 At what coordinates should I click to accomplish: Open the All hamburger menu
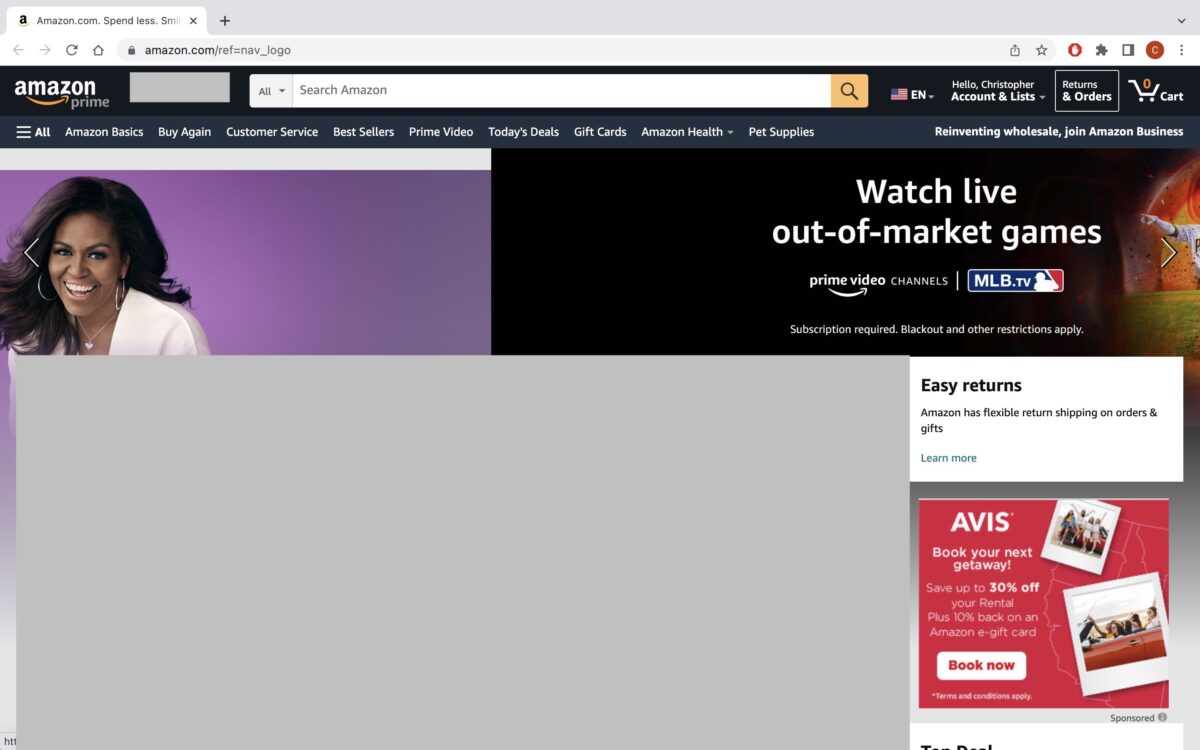[x=33, y=132]
